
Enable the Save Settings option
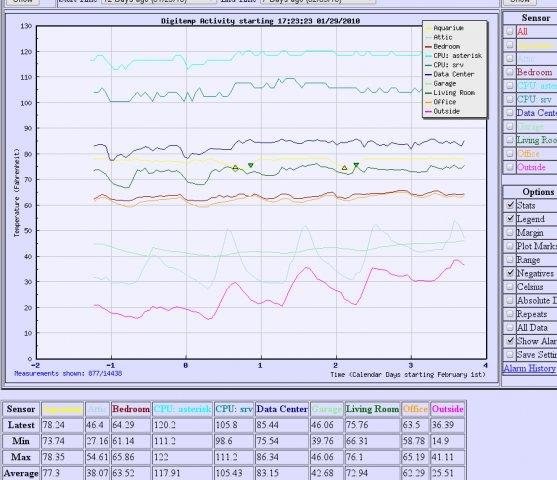tap(510, 354)
